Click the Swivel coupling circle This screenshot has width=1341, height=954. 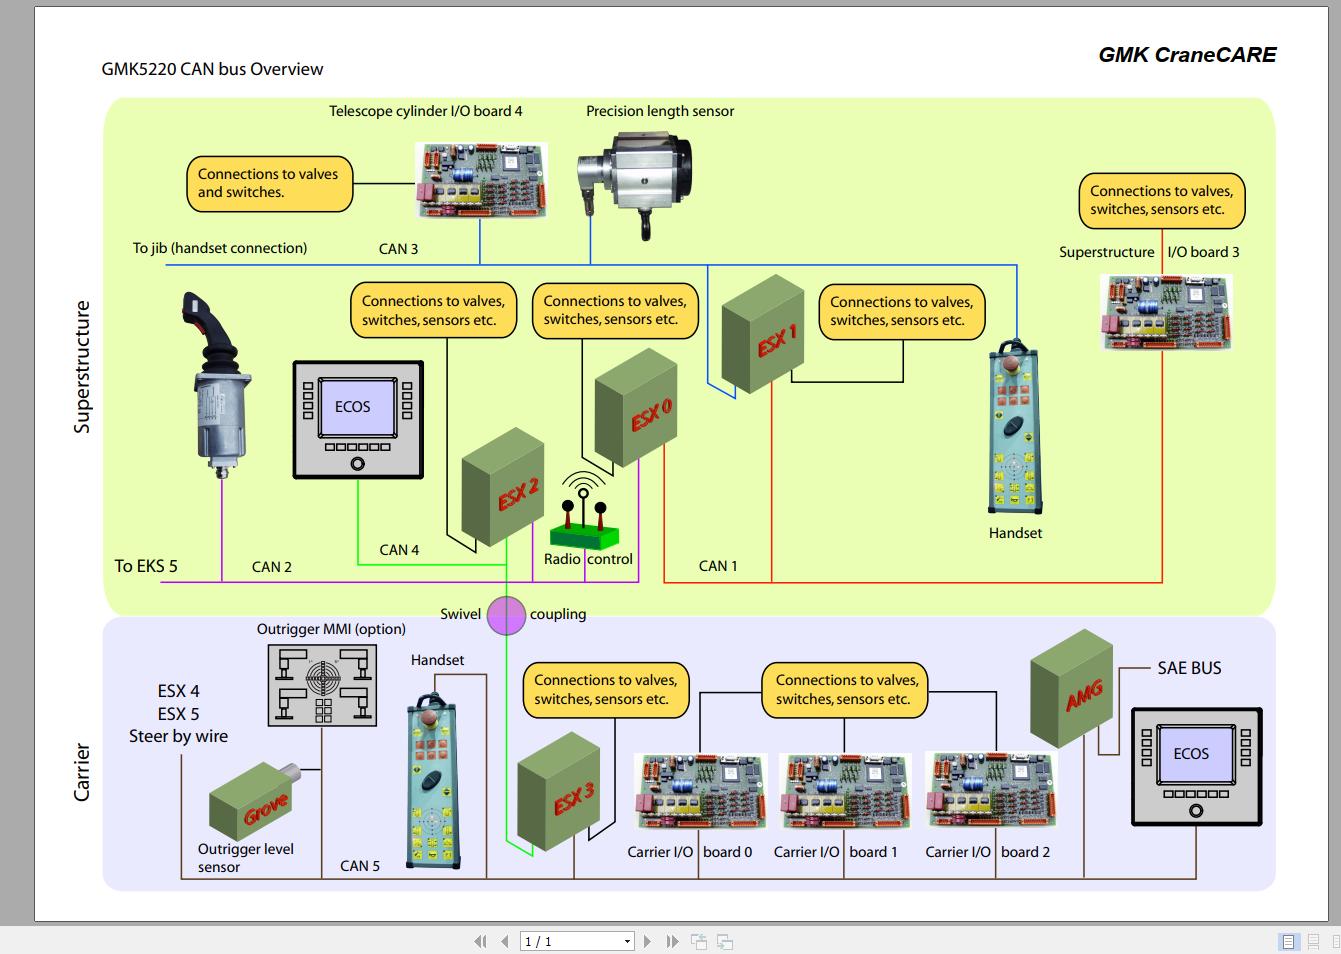coord(506,615)
